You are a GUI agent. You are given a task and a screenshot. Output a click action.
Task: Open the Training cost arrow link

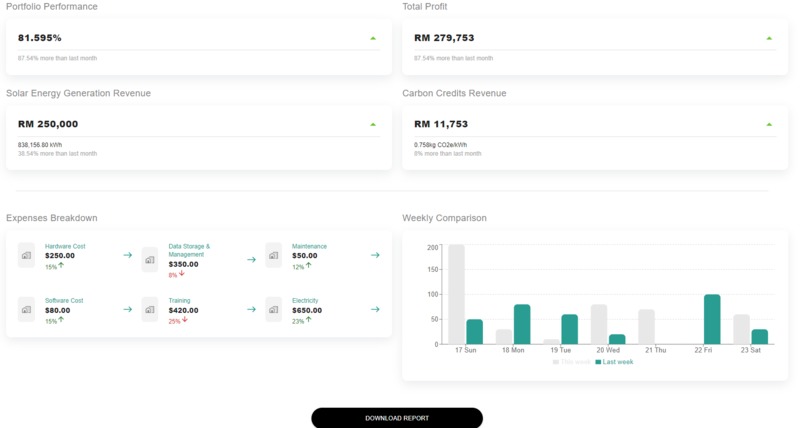pos(251,309)
